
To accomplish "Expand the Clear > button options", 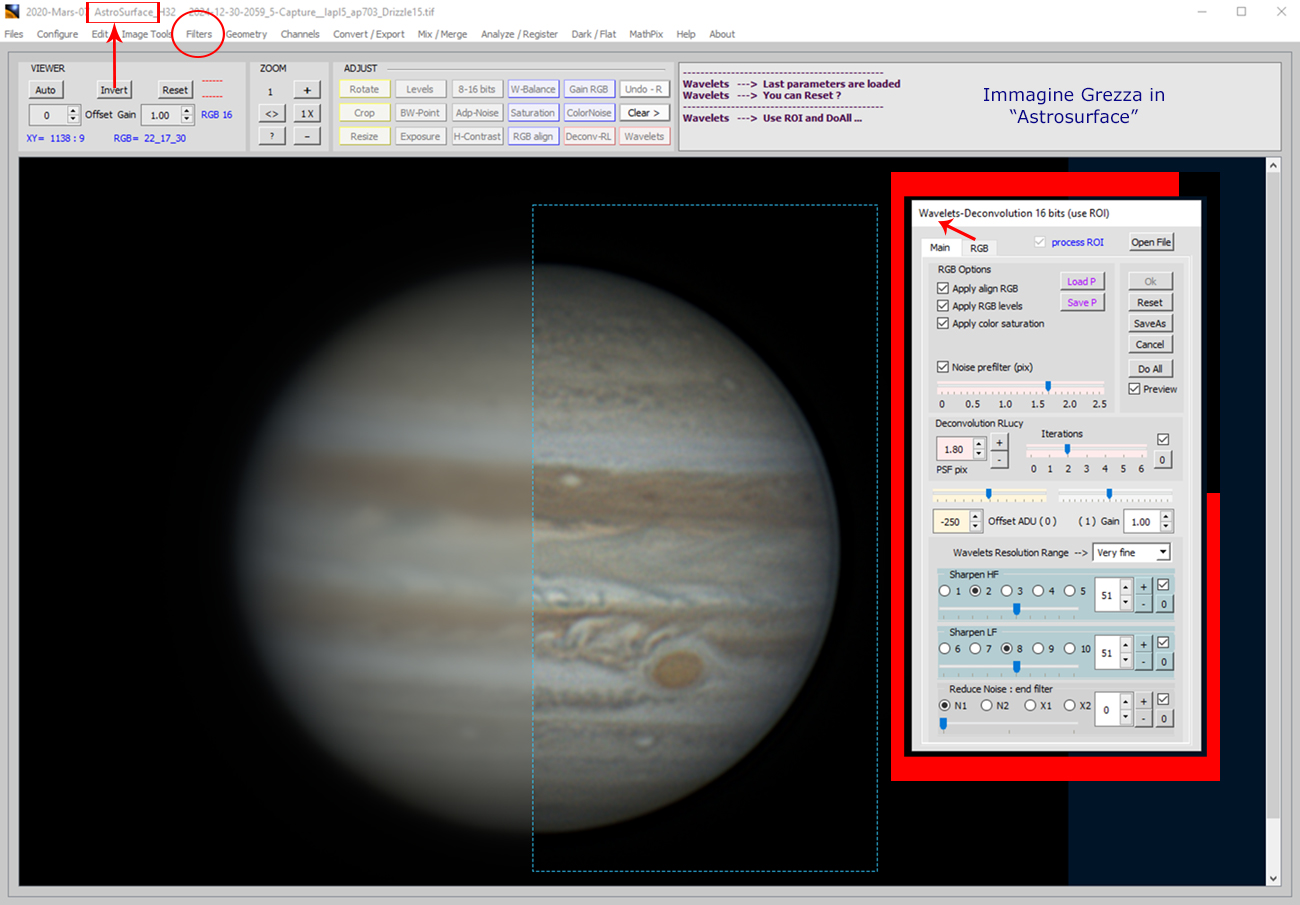I will point(644,113).
